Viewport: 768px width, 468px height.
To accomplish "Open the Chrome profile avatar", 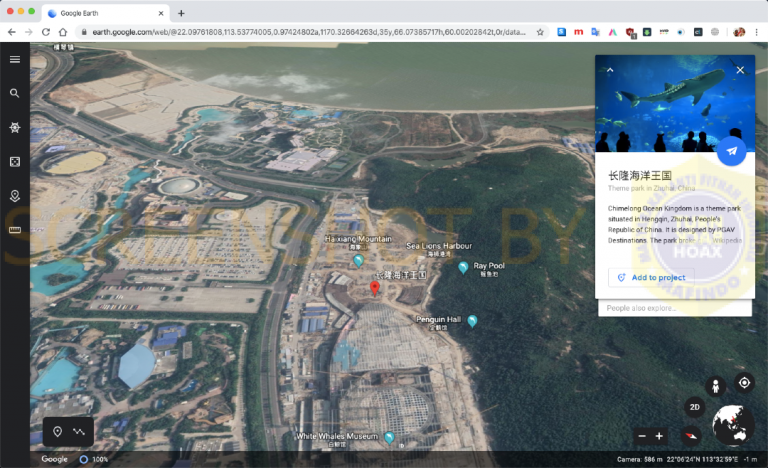I will coord(739,32).
